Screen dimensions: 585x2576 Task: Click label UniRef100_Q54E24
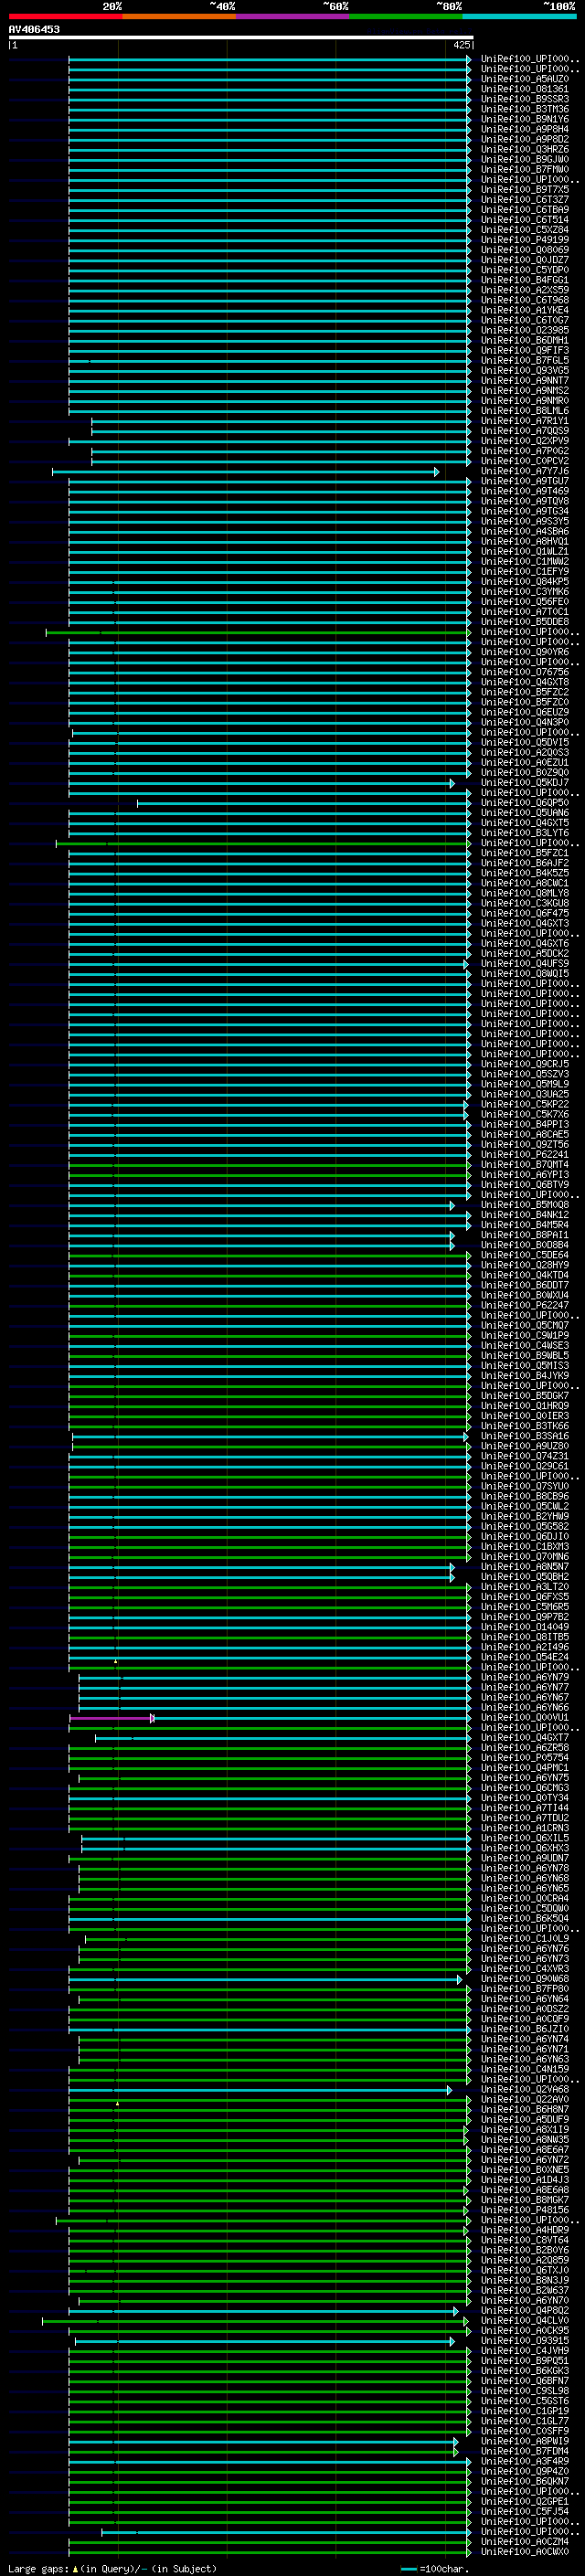click(x=525, y=1657)
